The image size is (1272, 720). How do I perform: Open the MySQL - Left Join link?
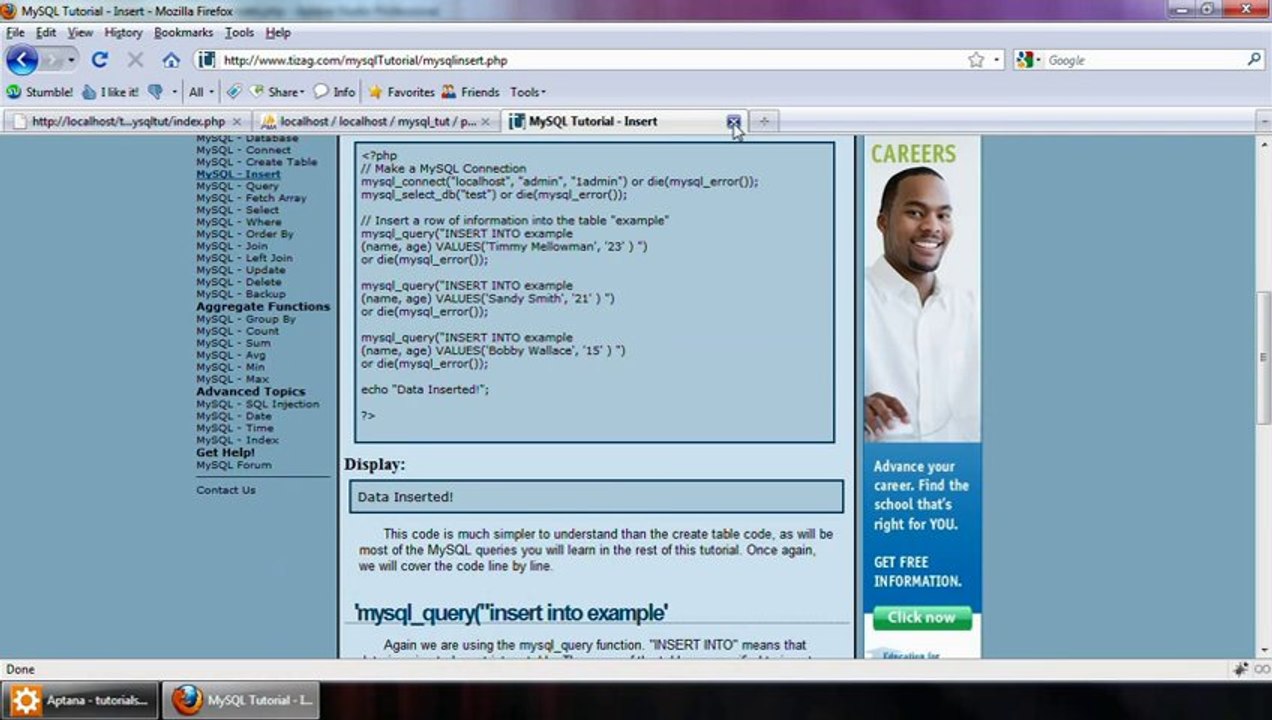(244, 258)
